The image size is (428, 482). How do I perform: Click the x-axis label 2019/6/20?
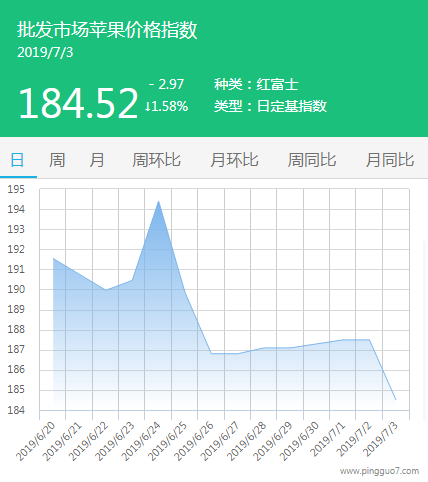[x=36, y=441]
